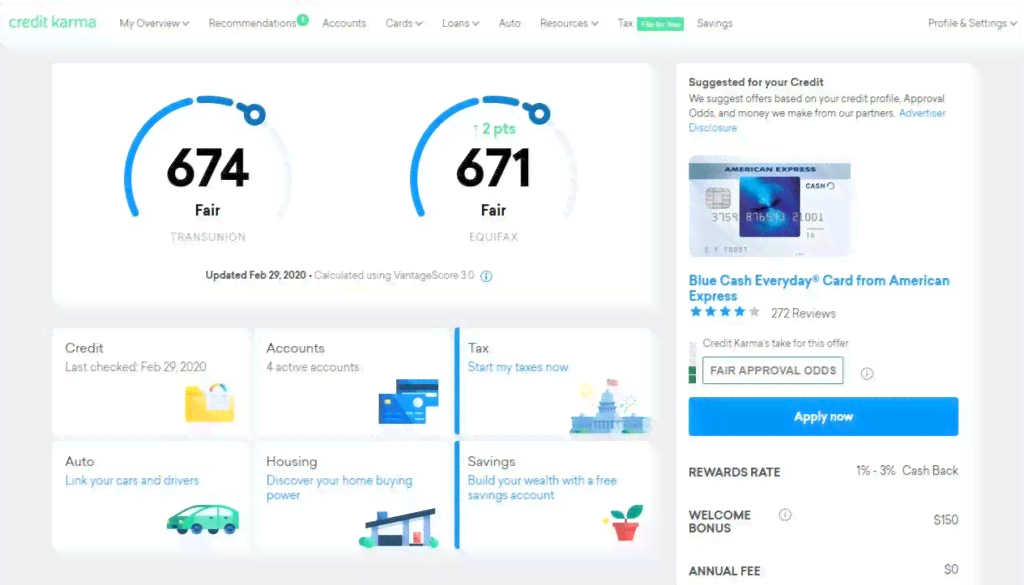Click the Welcome Bonus info icon
The image size is (1024, 585).
point(785,515)
